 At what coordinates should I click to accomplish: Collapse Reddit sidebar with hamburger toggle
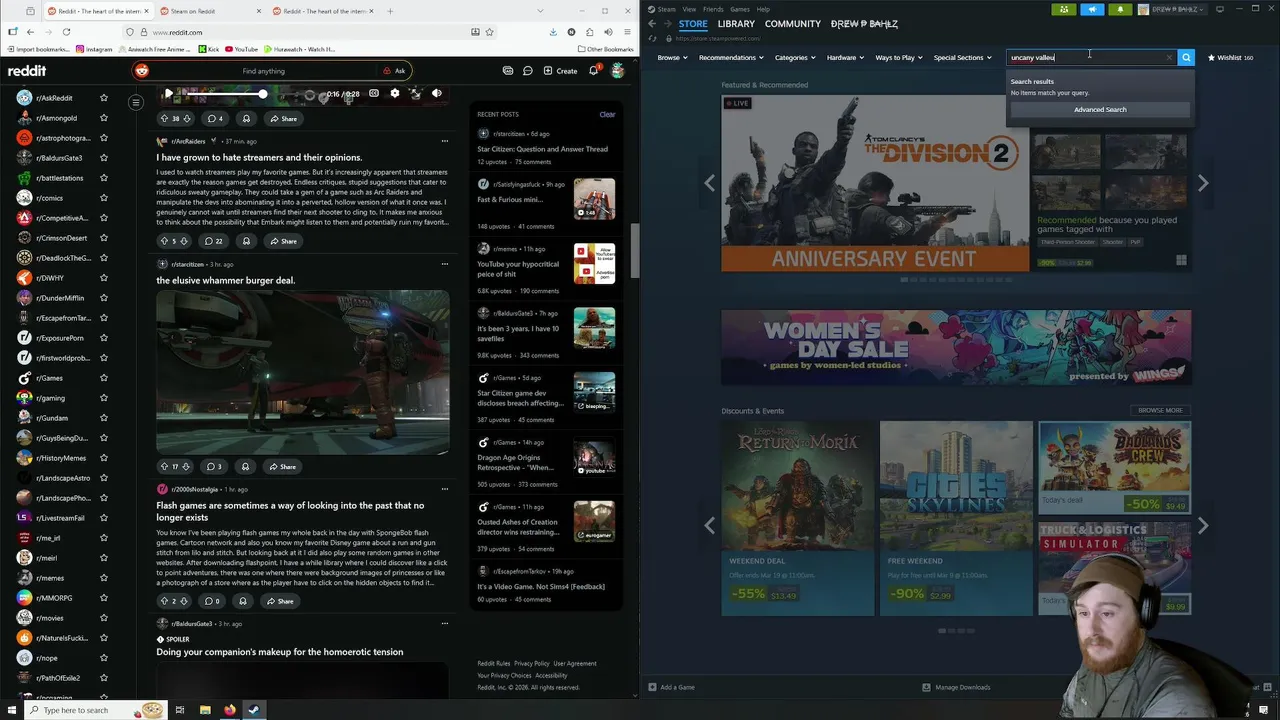pyautogui.click(x=136, y=102)
